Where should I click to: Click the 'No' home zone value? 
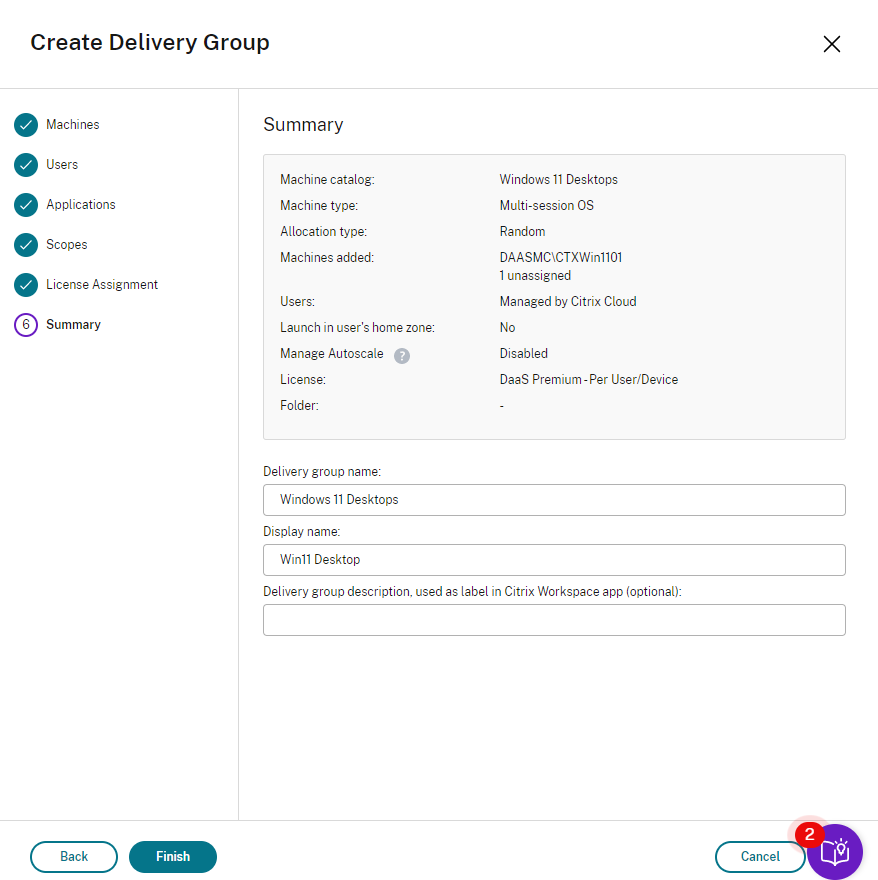pyautogui.click(x=507, y=327)
